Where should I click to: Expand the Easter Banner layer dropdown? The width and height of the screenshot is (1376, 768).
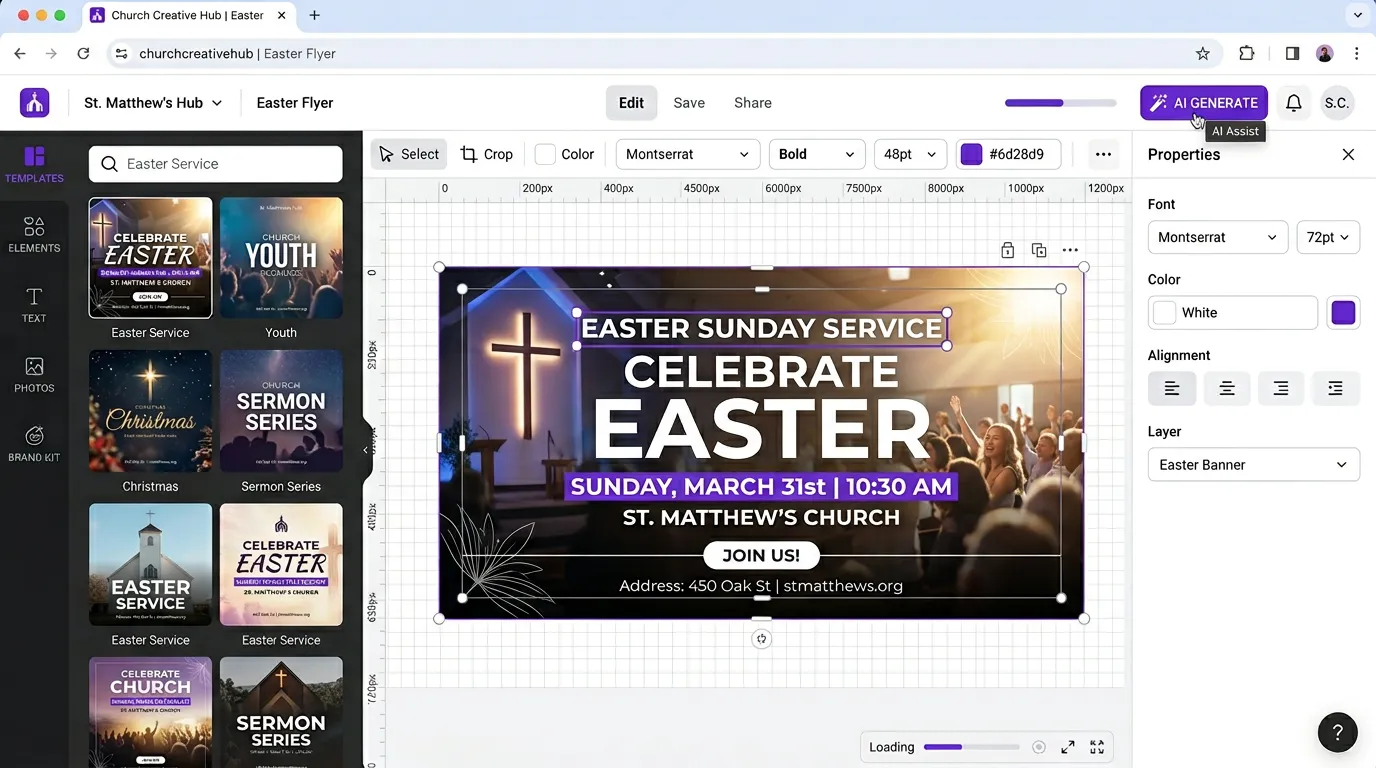[1253, 464]
